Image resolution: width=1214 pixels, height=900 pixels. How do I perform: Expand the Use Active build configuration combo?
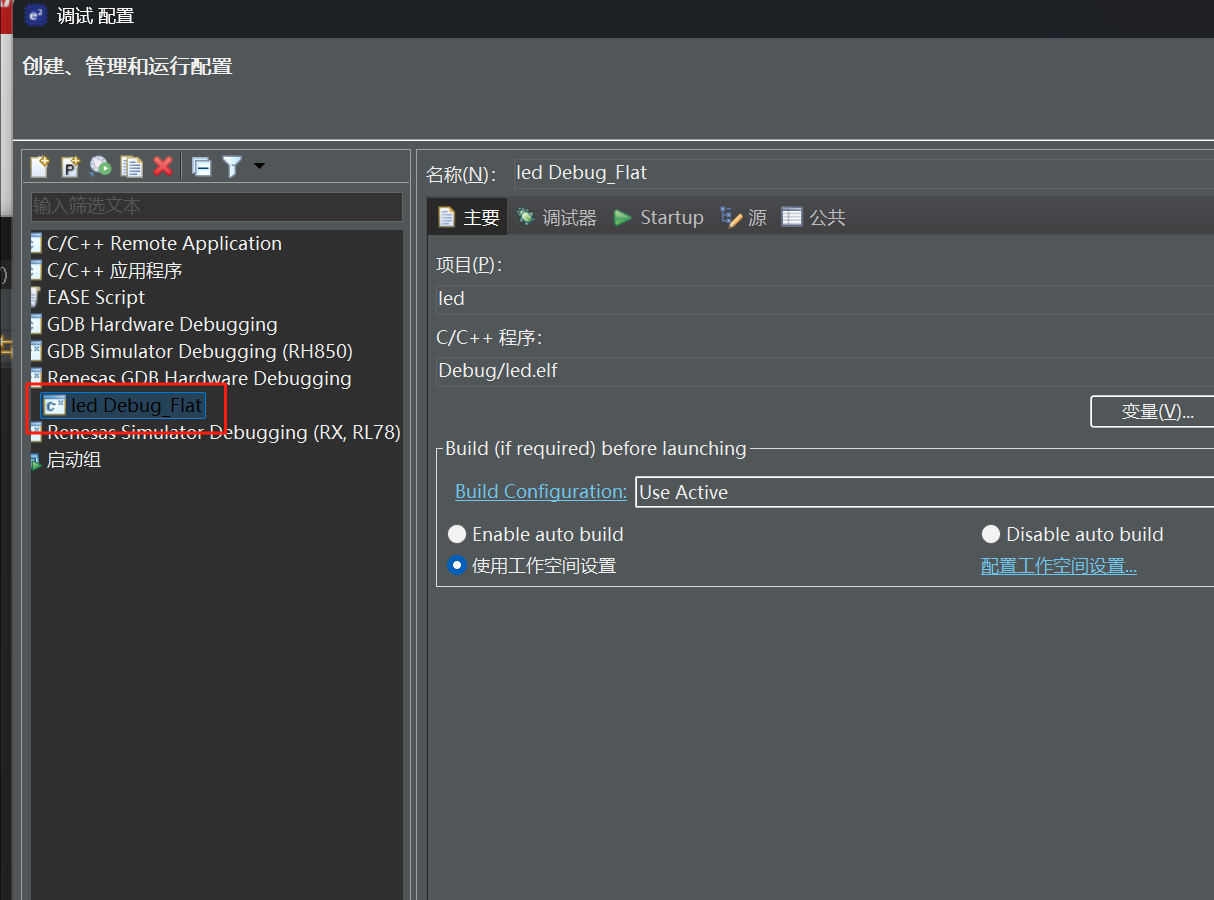tap(925, 492)
